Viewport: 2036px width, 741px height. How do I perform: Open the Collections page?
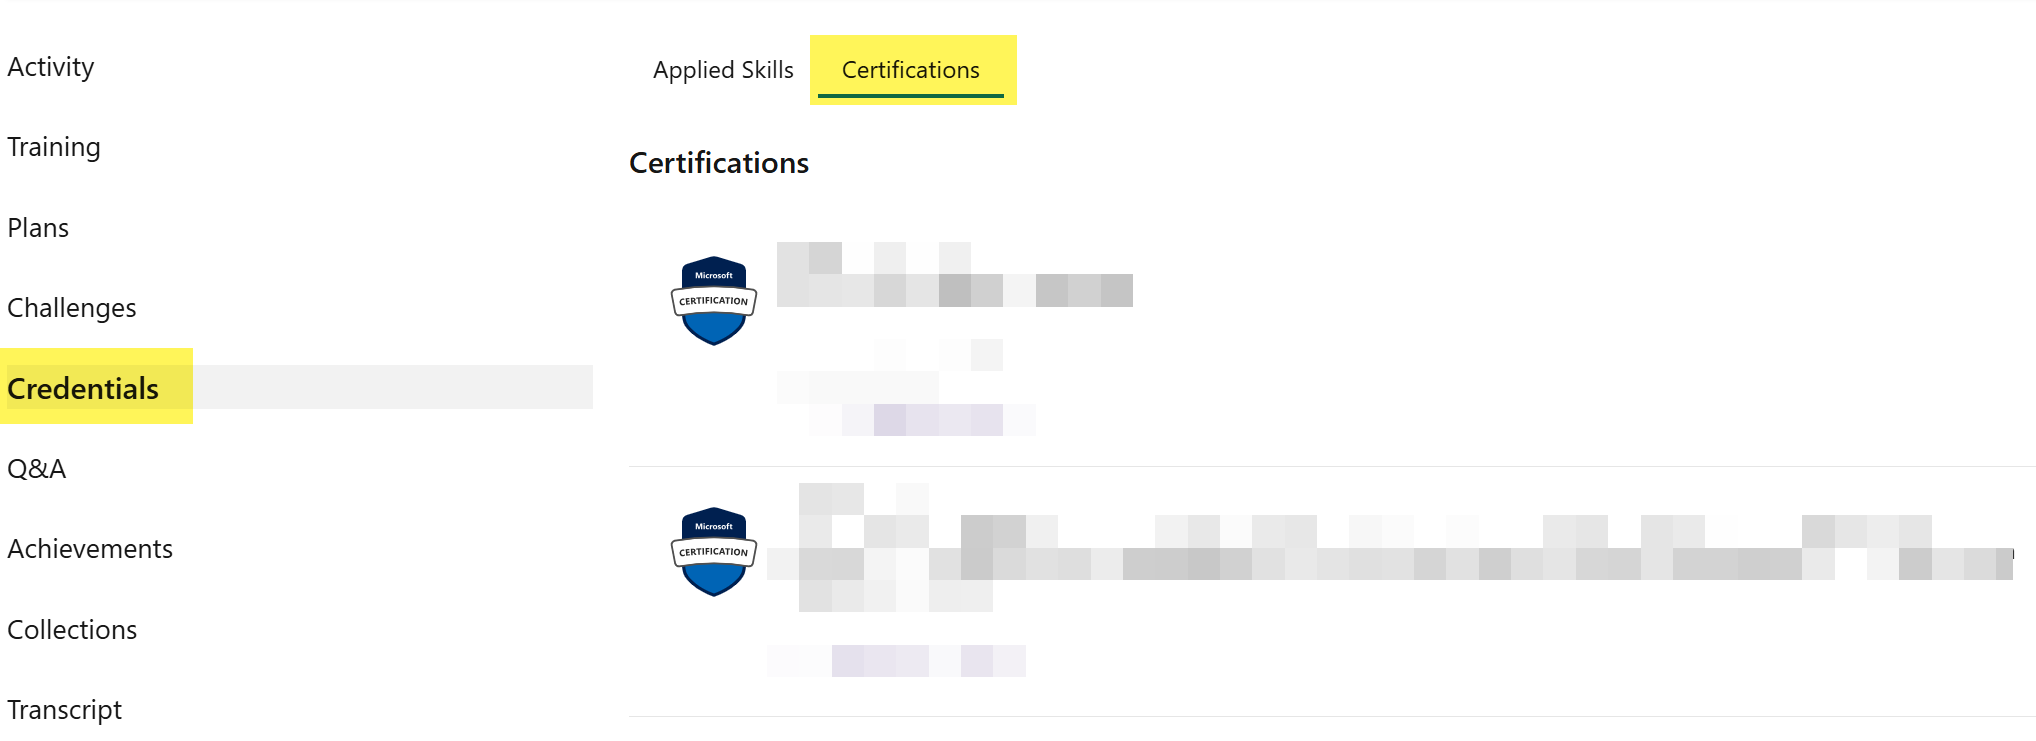pos(72,630)
